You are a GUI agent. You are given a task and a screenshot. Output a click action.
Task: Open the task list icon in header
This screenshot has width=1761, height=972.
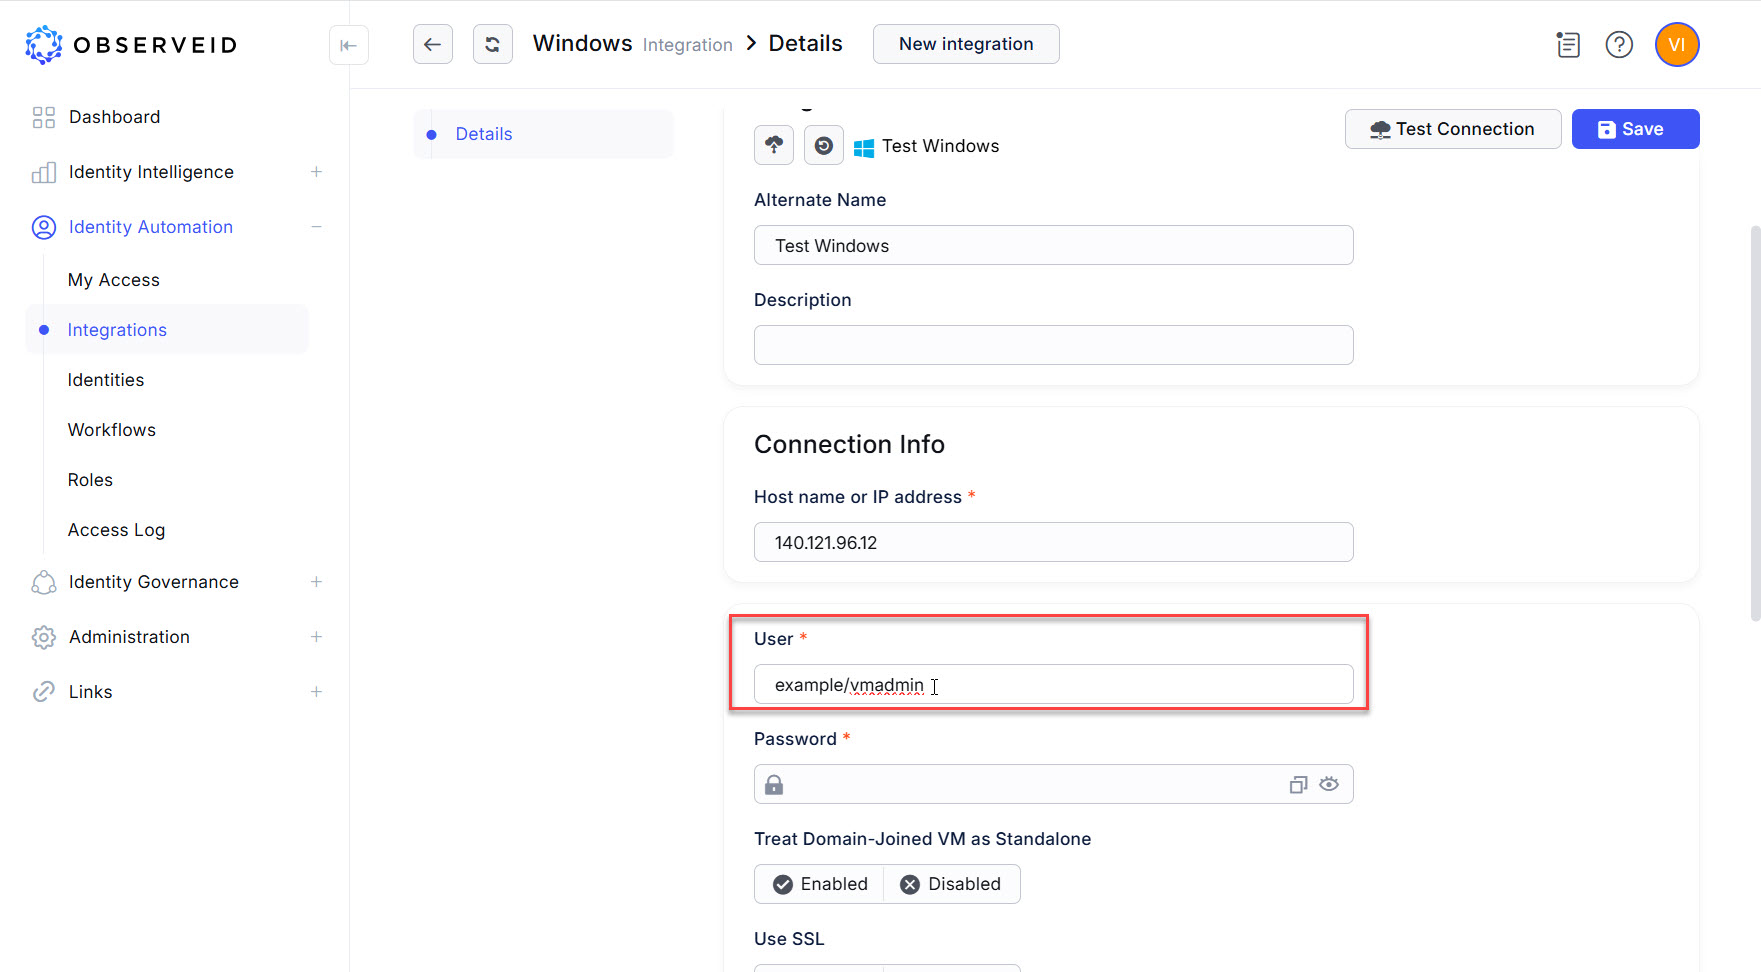tap(1567, 45)
